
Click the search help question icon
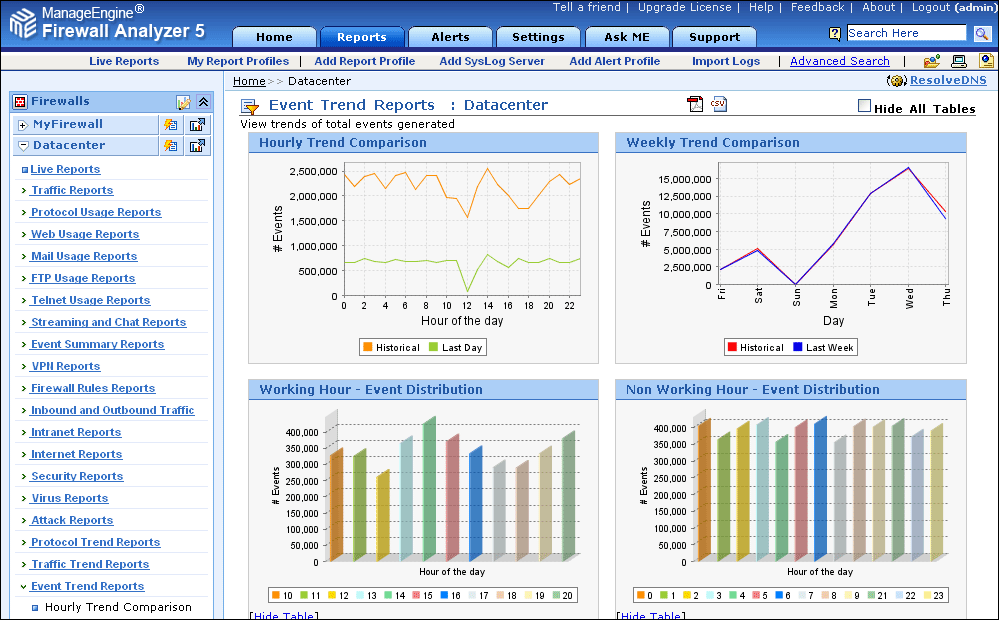pyautogui.click(x=835, y=34)
